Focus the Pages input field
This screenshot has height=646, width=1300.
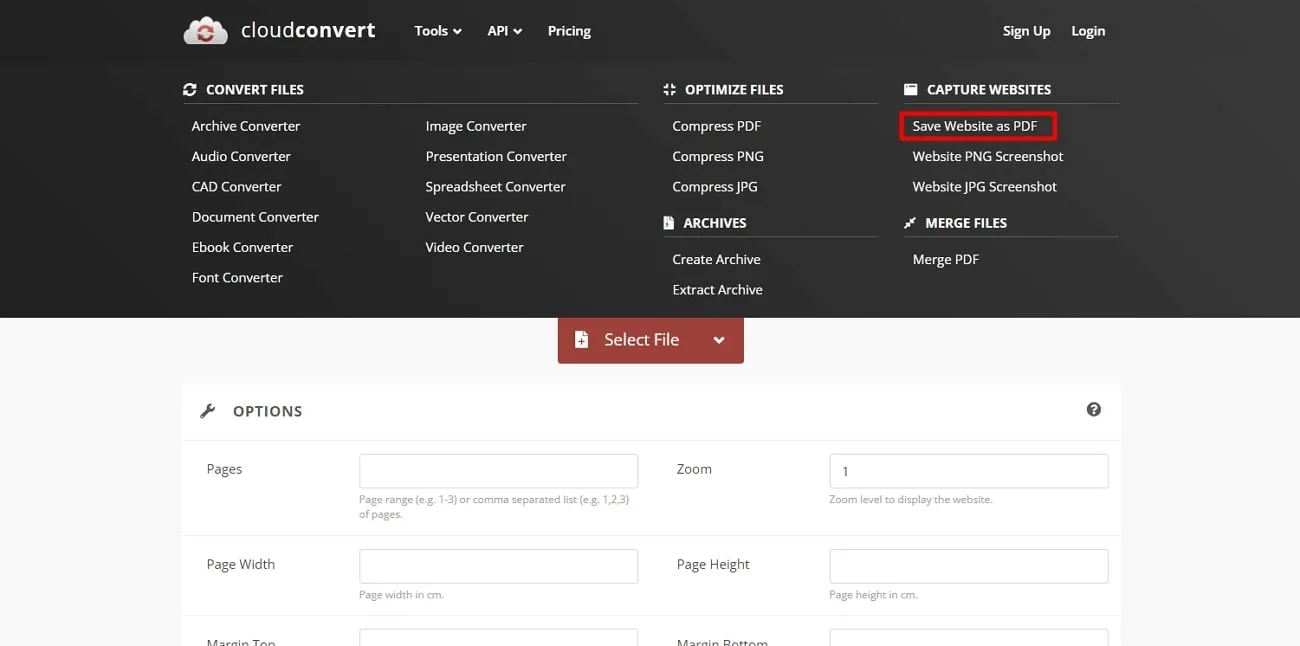pos(498,471)
